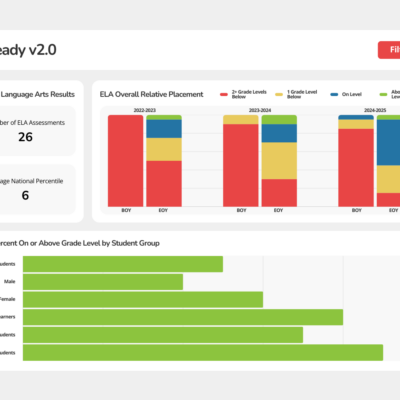Click the 'National Percentile' card label
Image resolution: width=400 pixels, height=400 pixels.
tap(37, 181)
